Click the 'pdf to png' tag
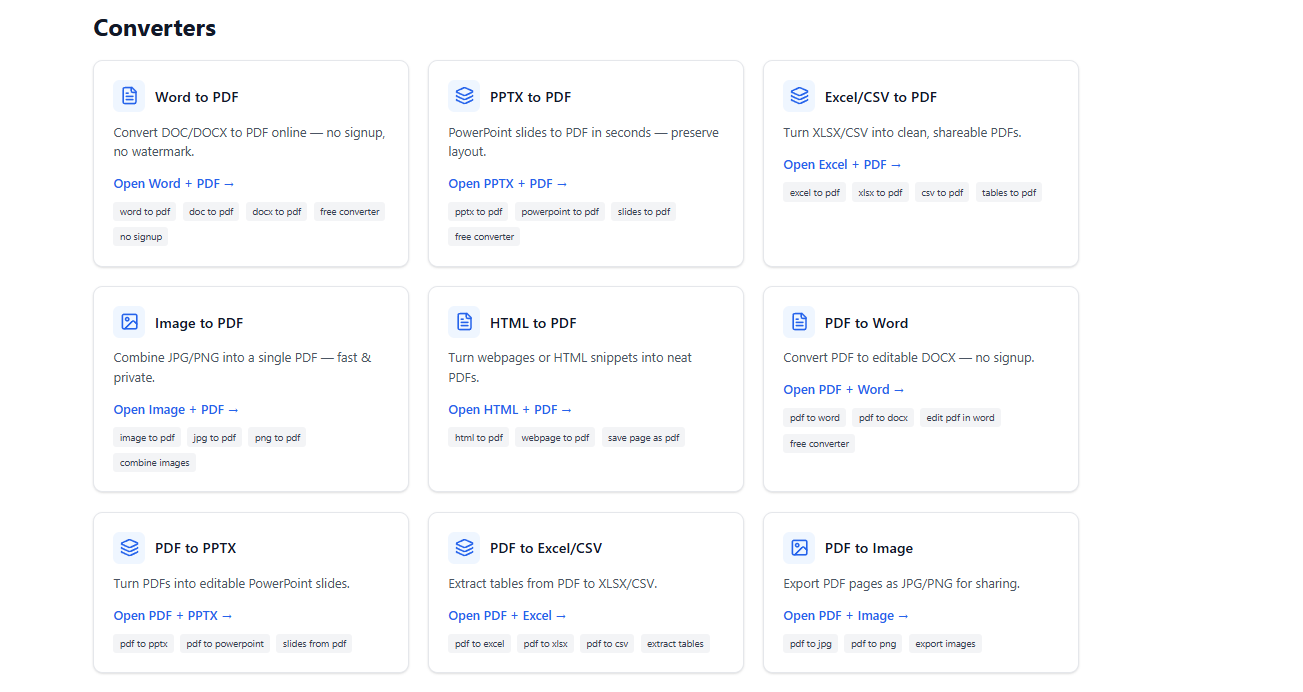This screenshot has width=1303, height=692. 874,644
